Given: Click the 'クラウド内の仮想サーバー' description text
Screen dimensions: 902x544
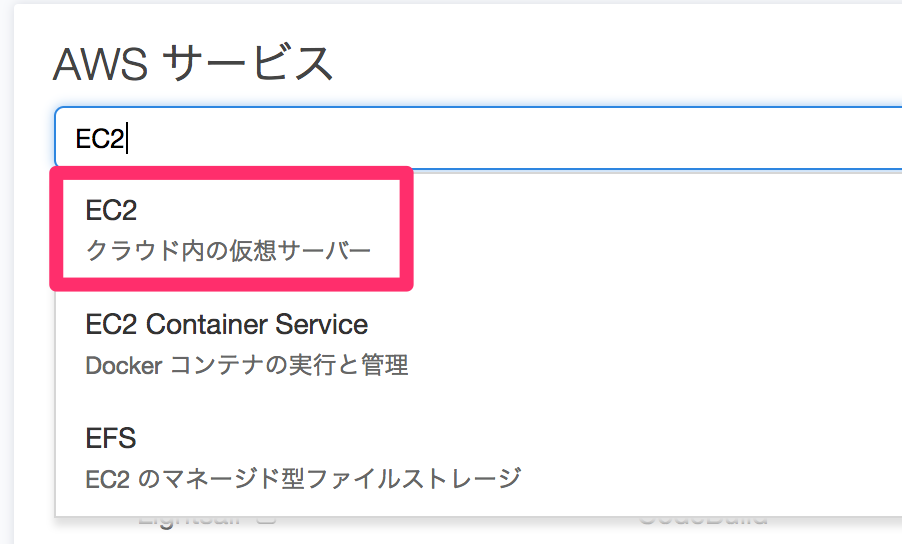Looking at the screenshot, I should 228,251.
